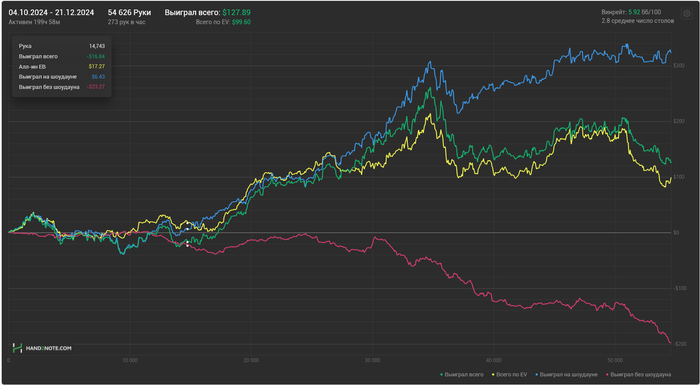Image resolution: width=700 pixels, height=385 pixels.
Task: Click tooltip 'Алл-ин EB' value $17.27
Action: (97, 67)
